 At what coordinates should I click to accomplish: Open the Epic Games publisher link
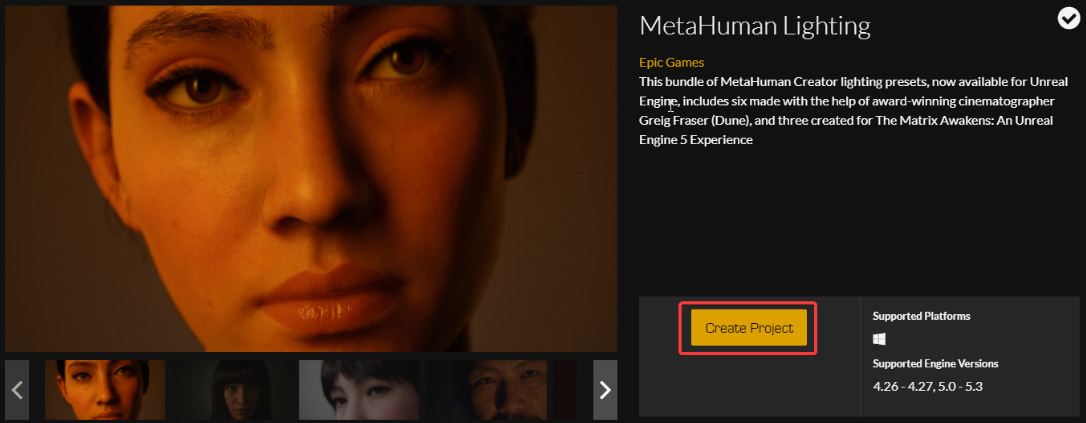(671, 62)
